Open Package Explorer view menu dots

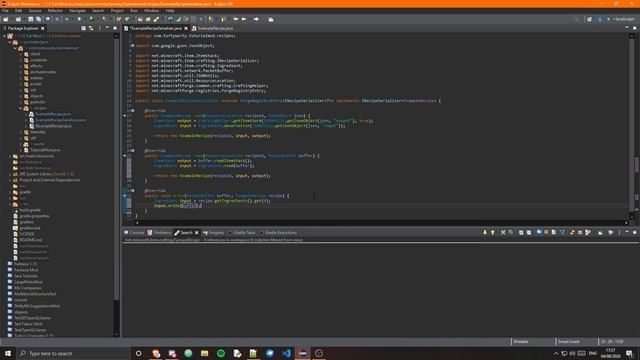(100, 28)
